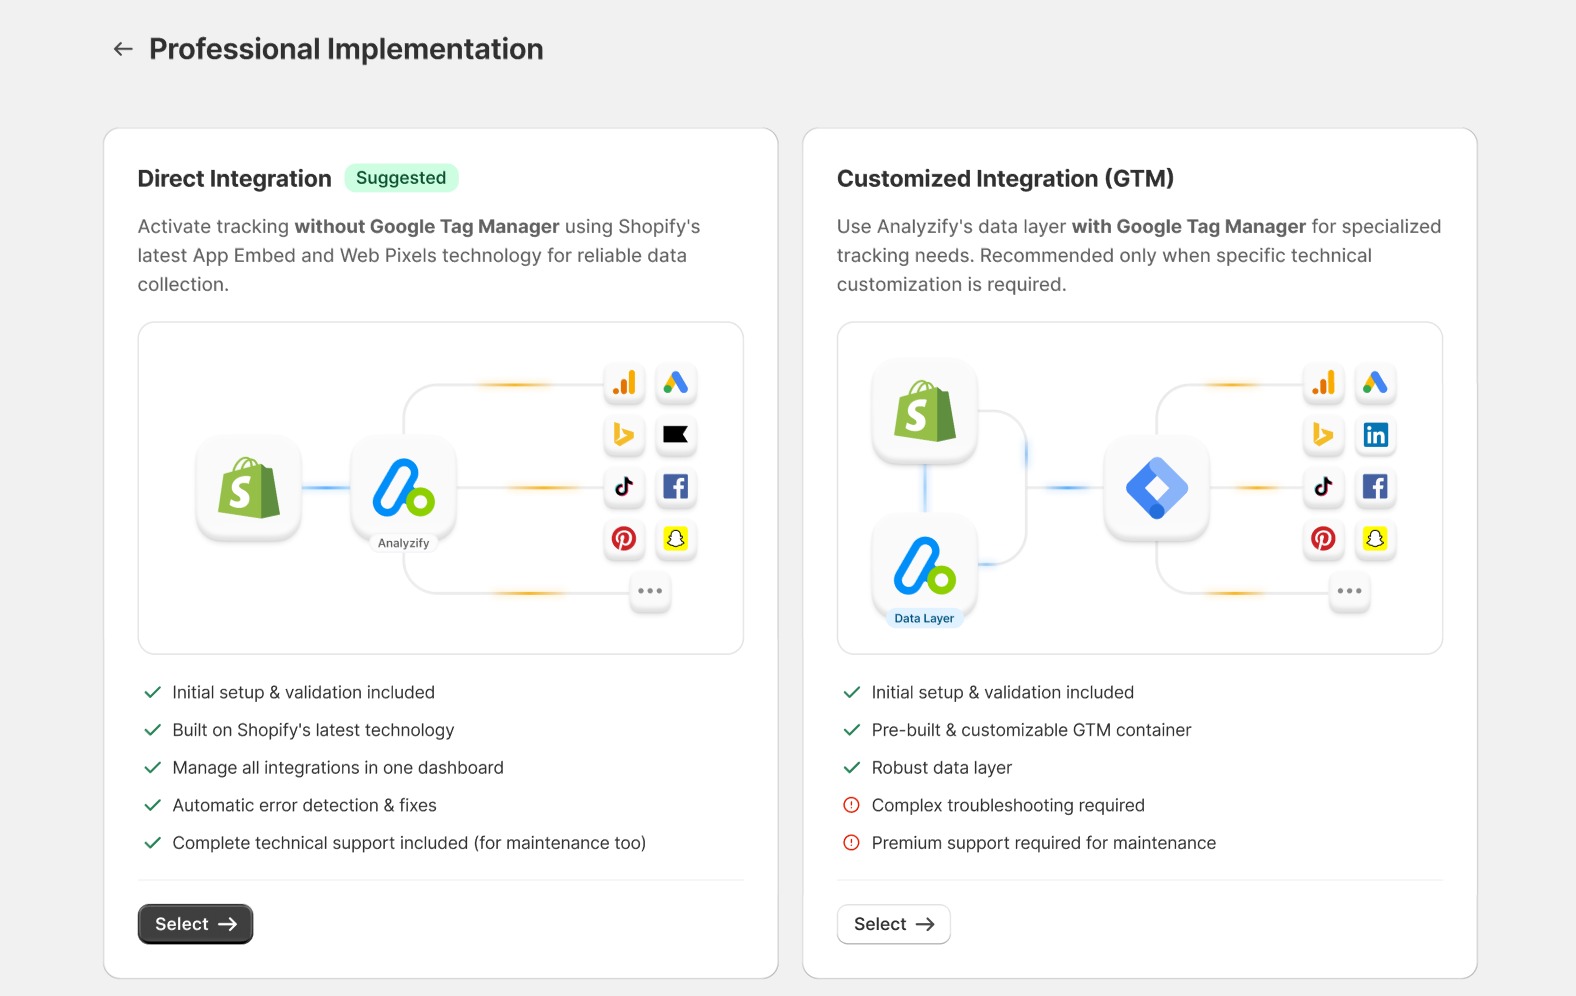Click the Direct Integration heading
Viewport: 1576px width, 996px height.
pos(235,178)
